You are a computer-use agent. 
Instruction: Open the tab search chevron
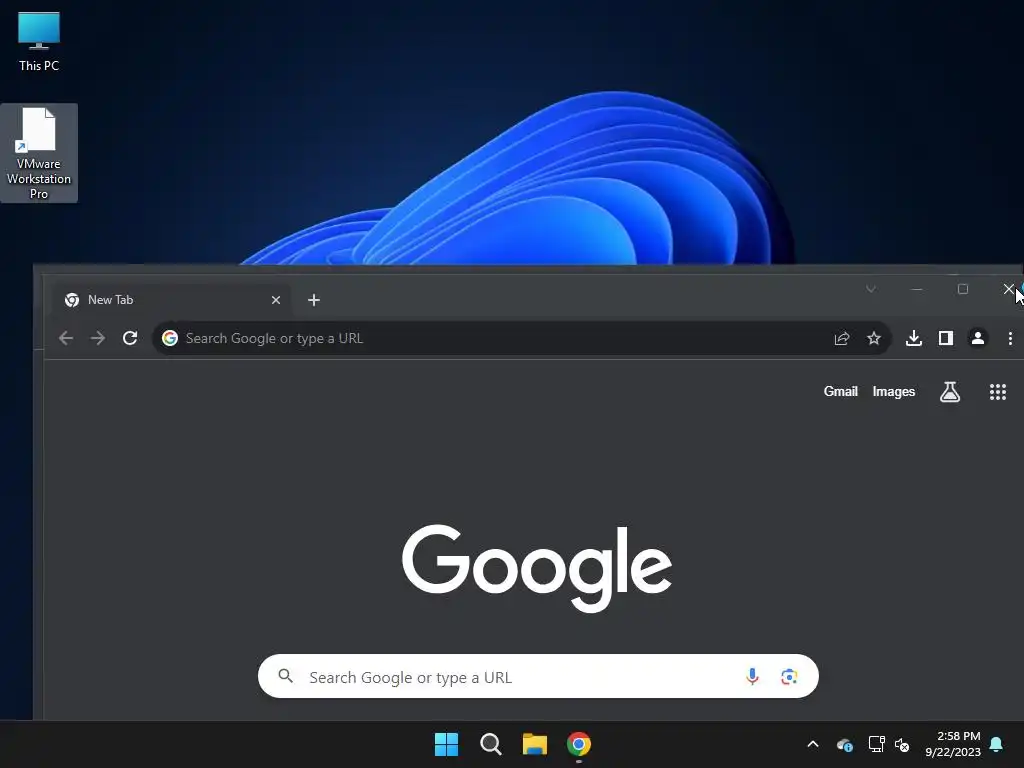tap(871, 289)
